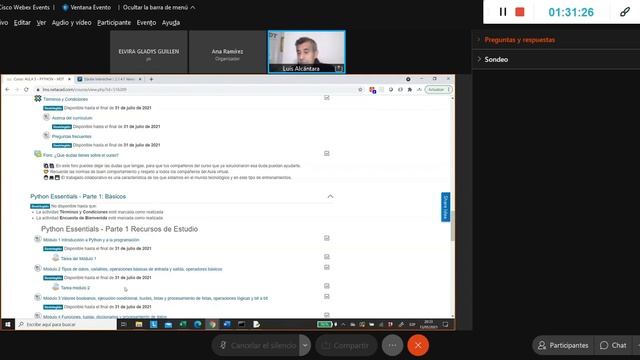Open Acerca del currículum link
Image resolution: width=640 pixels, height=360 pixels.
pyautogui.click(x=72, y=118)
